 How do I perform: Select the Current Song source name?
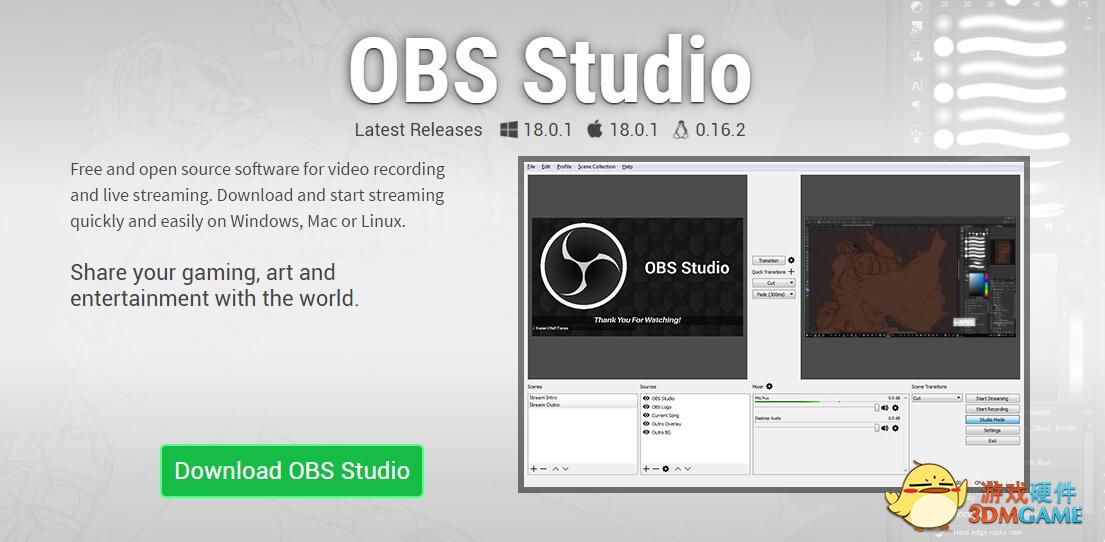pyautogui.click(x=665, y=416)
